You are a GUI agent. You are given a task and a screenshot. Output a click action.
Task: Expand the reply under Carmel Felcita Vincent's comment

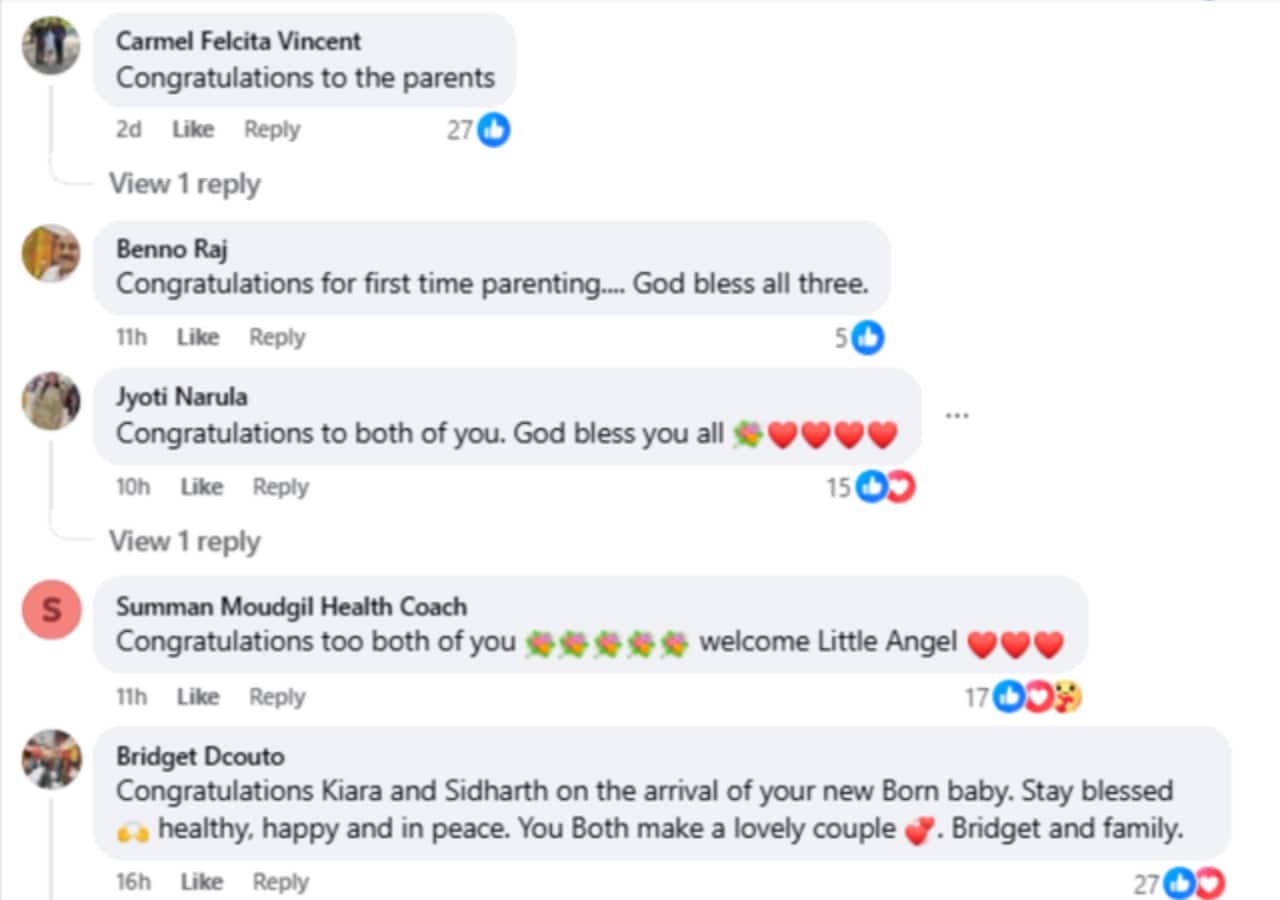(x=184, y=184)
